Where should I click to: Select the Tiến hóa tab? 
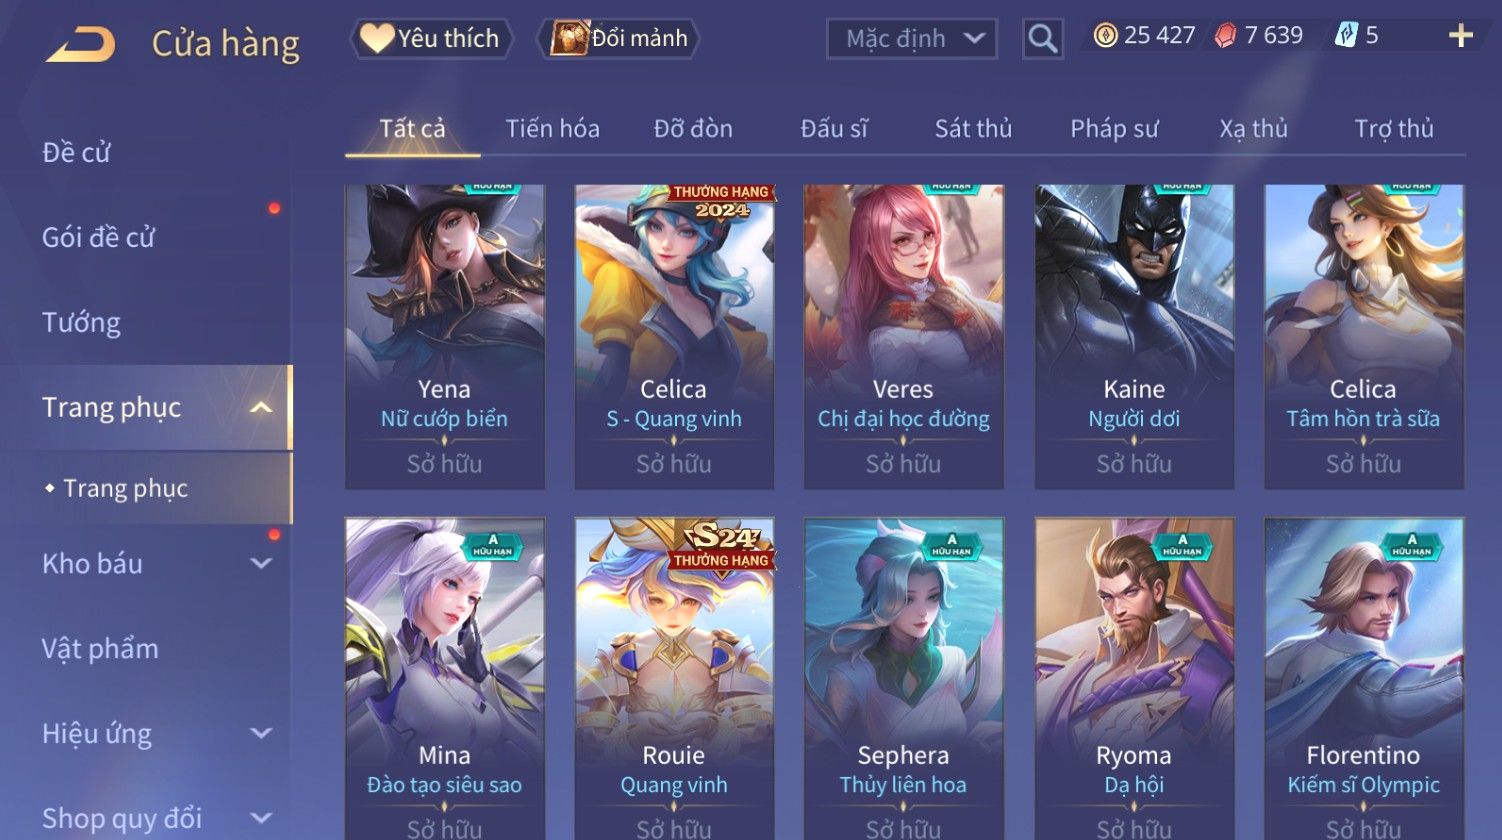coord(552,129)
